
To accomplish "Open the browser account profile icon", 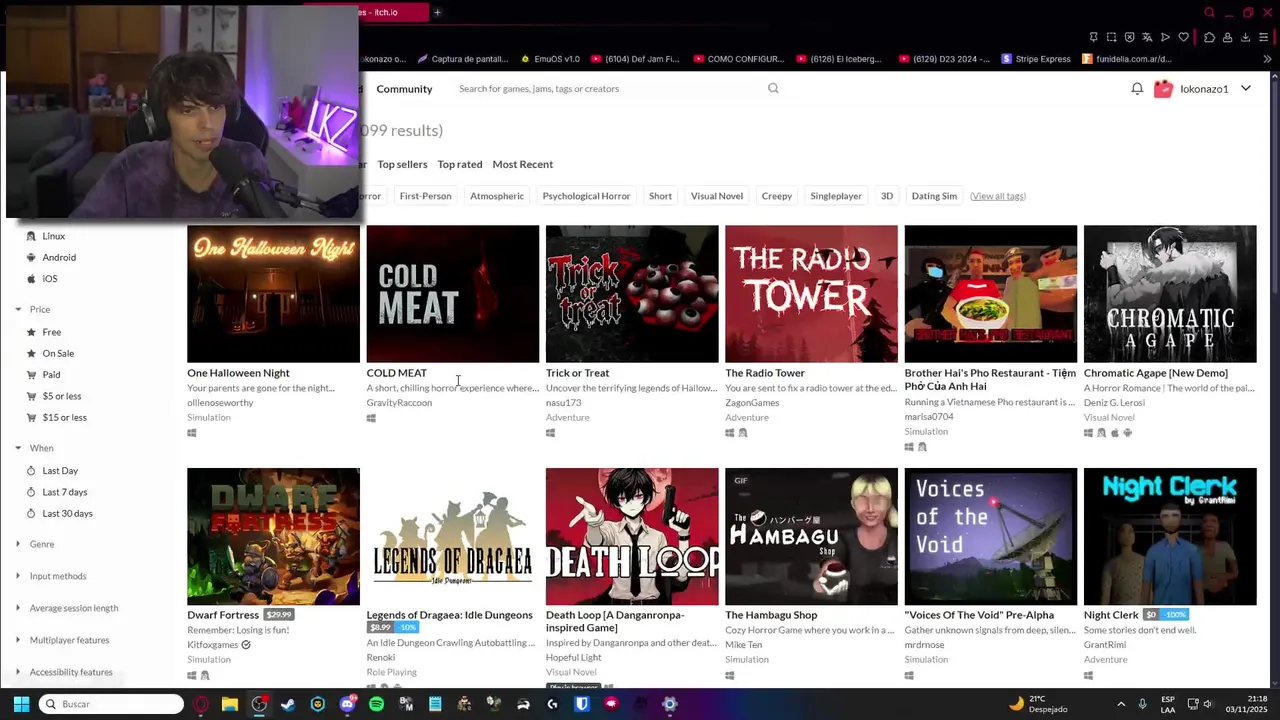I will click(x=1227, y=37).
